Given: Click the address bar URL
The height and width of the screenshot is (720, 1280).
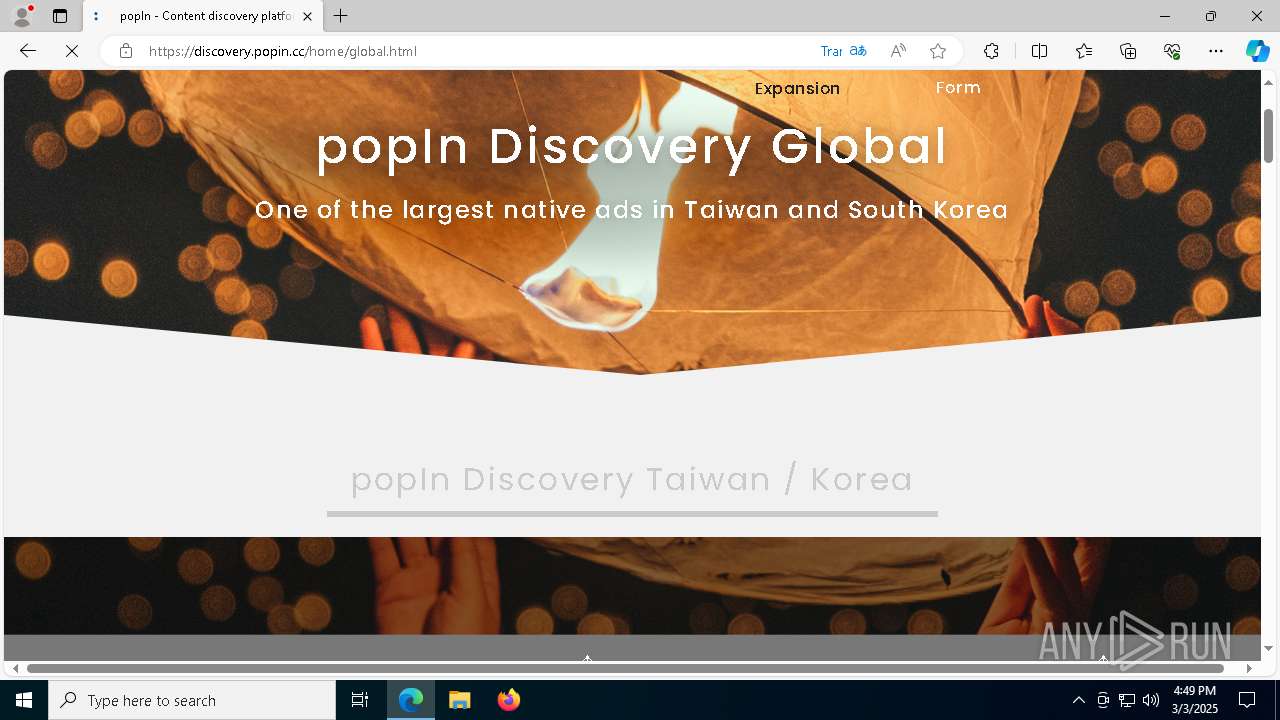Looking at the screenshot, I should pyautogui.click(x=283, y=51).
